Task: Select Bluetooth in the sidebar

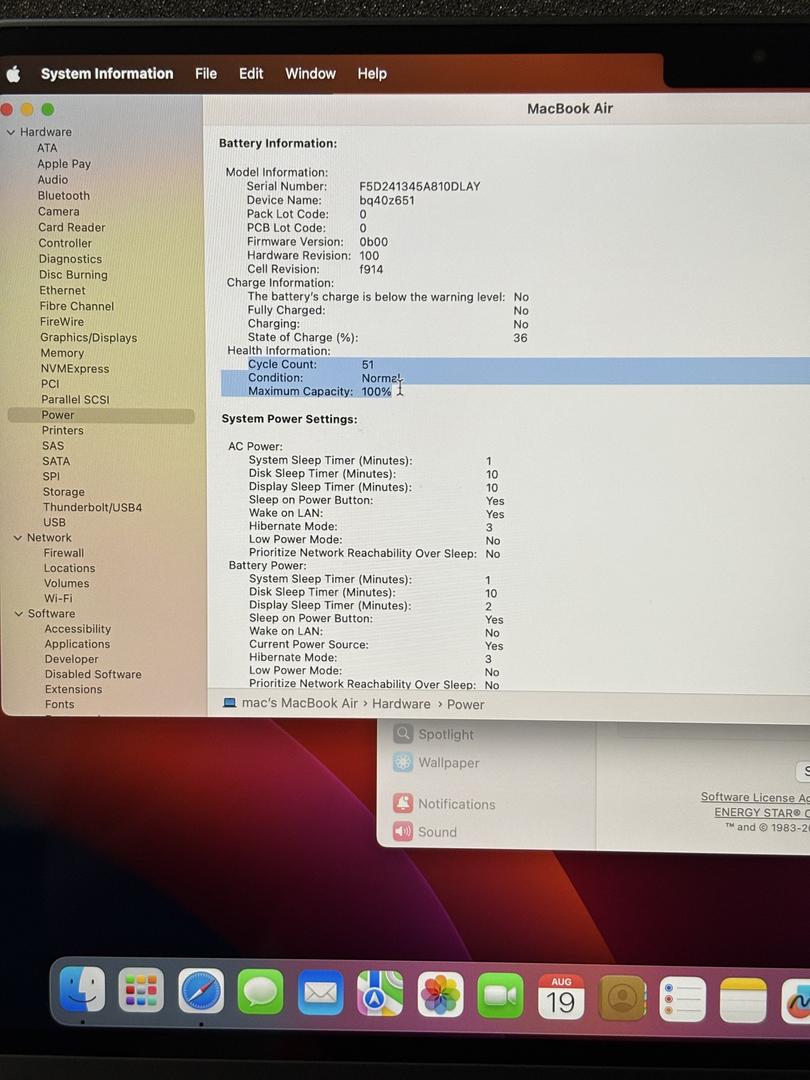Action: pyautogui.click(x=63, y=196)
